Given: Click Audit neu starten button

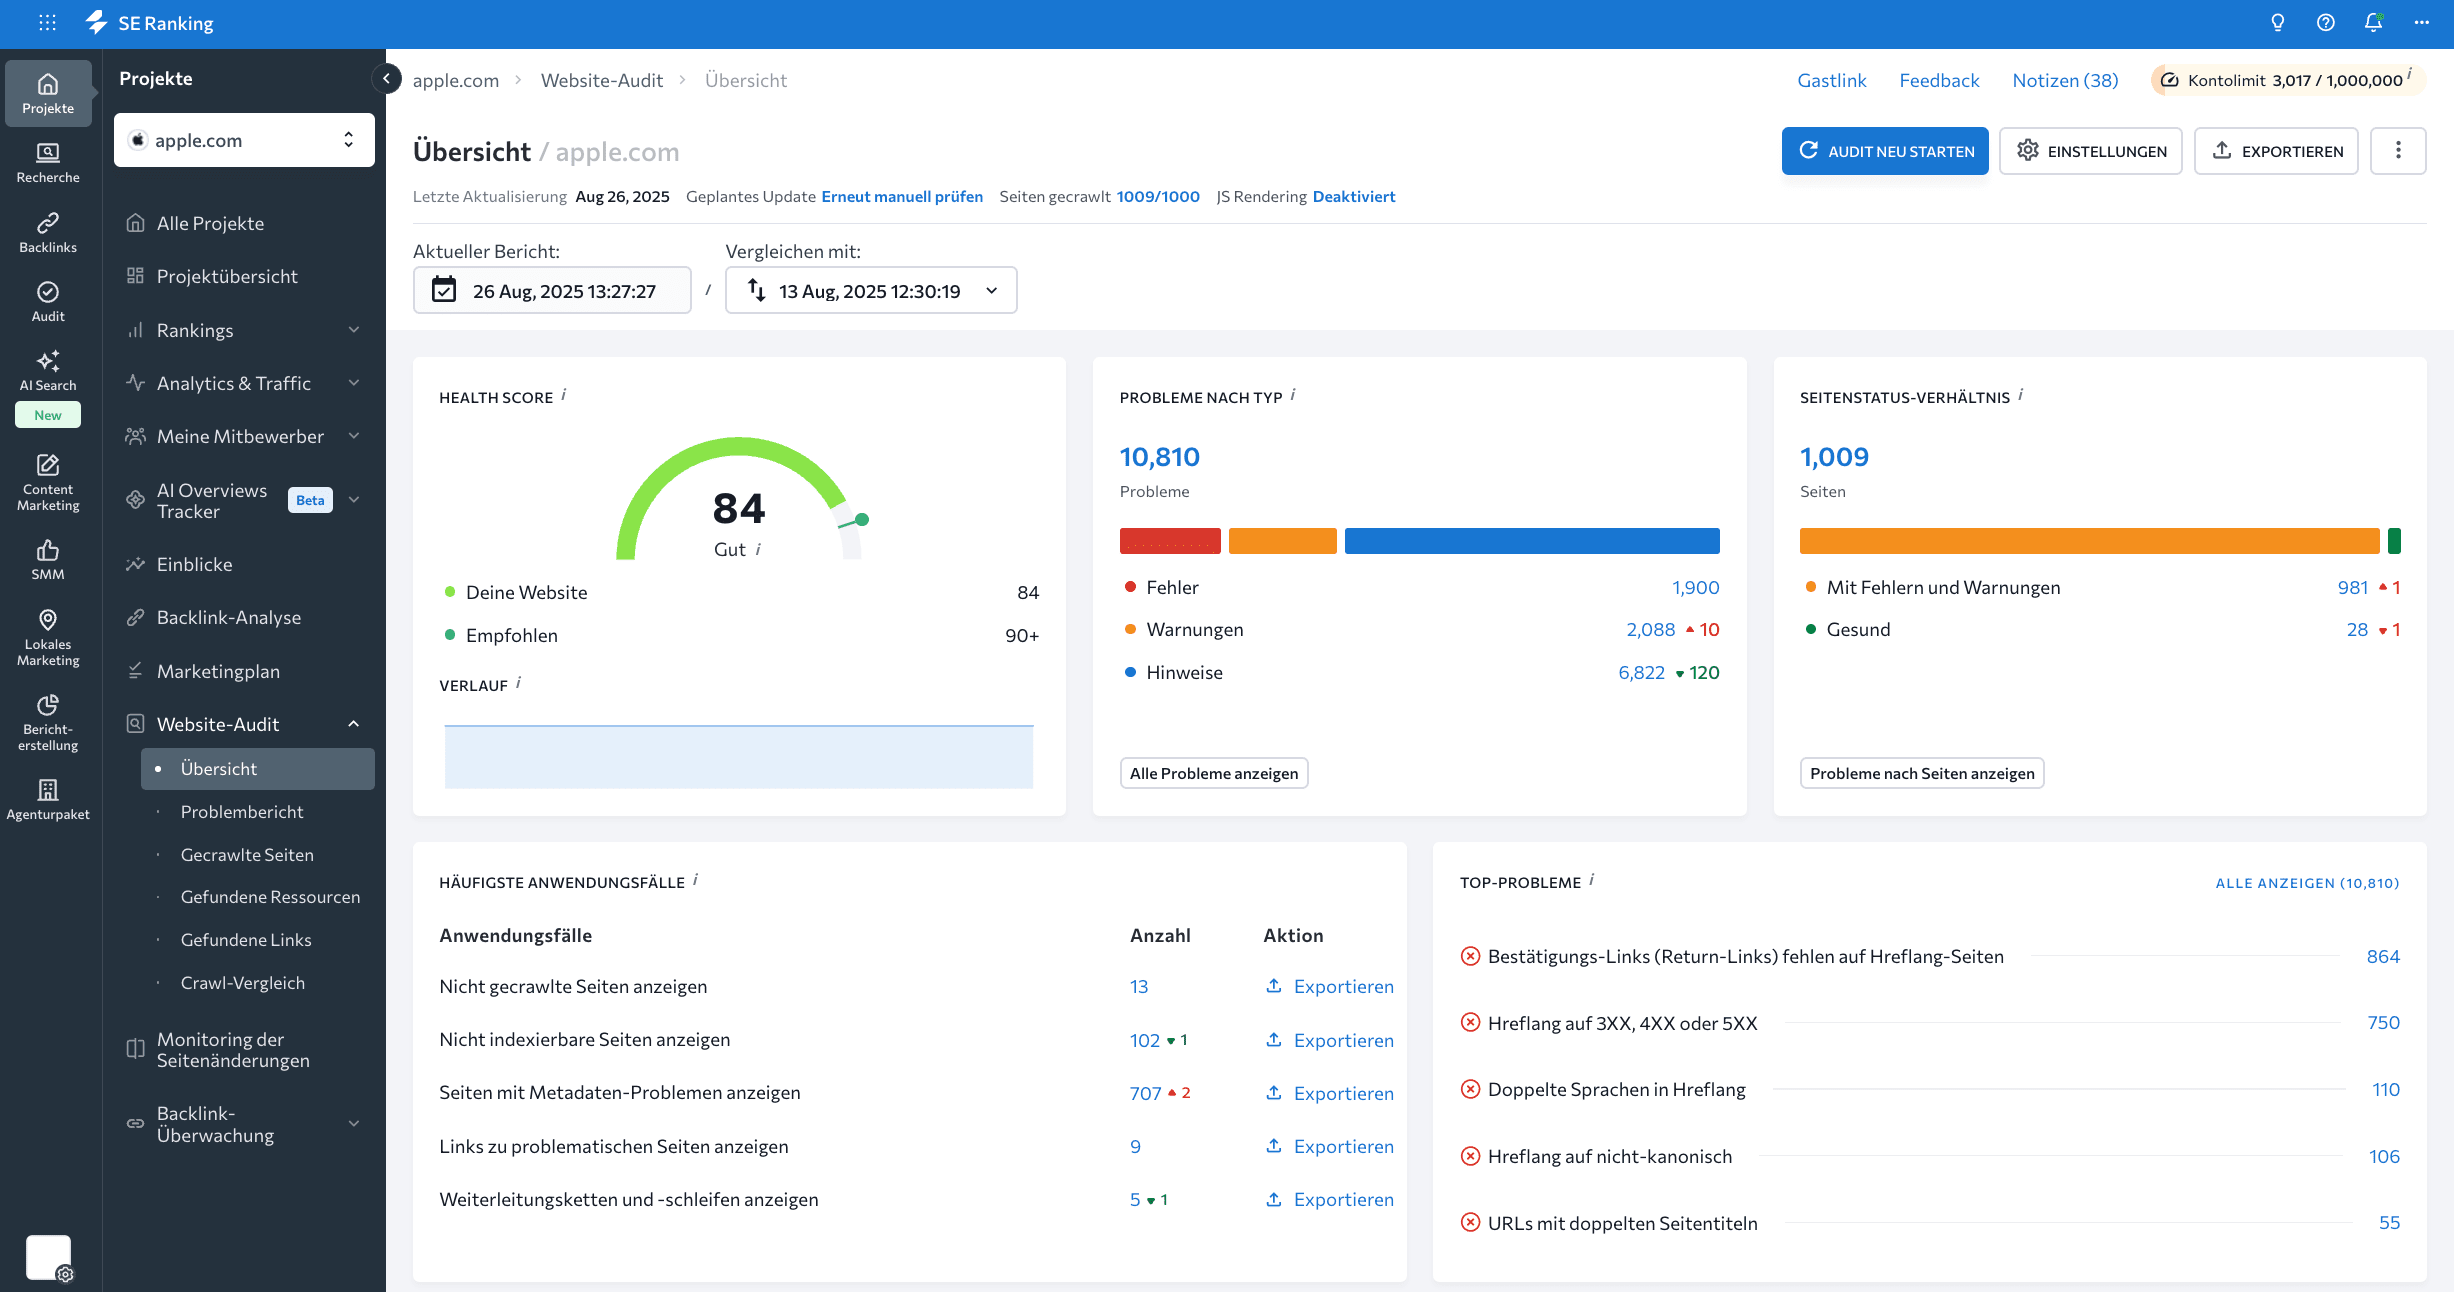Looking at the screenshot, I should click(1885, 150).
